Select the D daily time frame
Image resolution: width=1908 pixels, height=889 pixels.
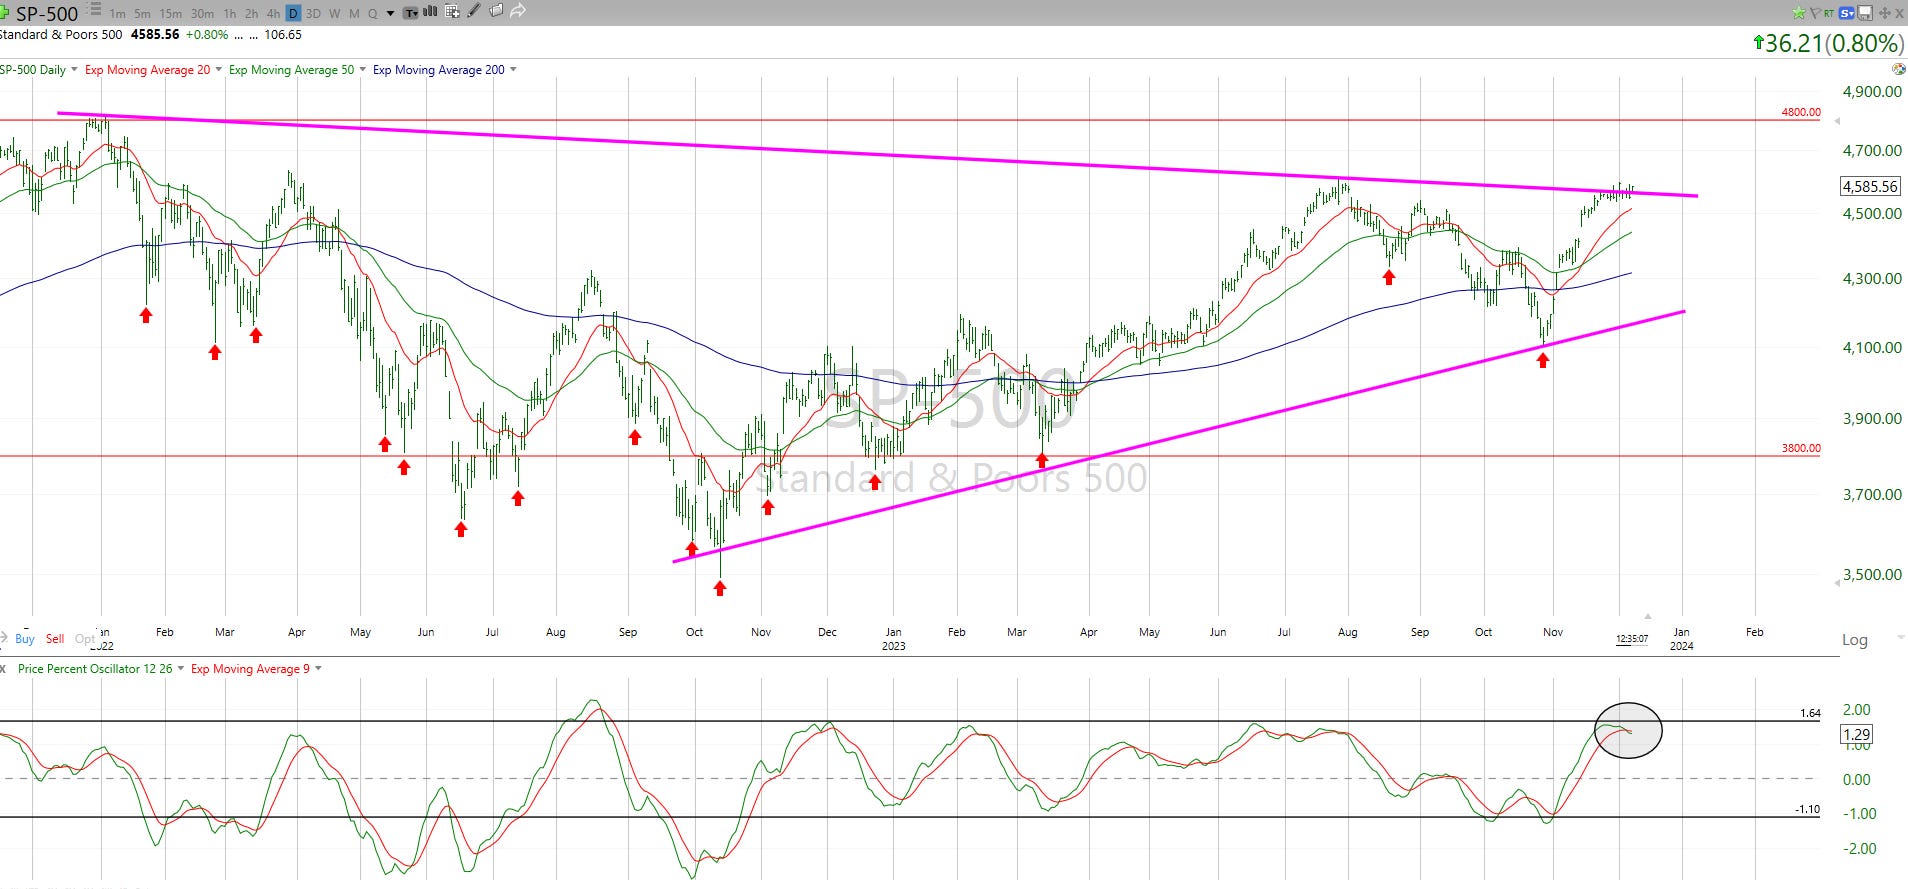[x=293, y=13]
